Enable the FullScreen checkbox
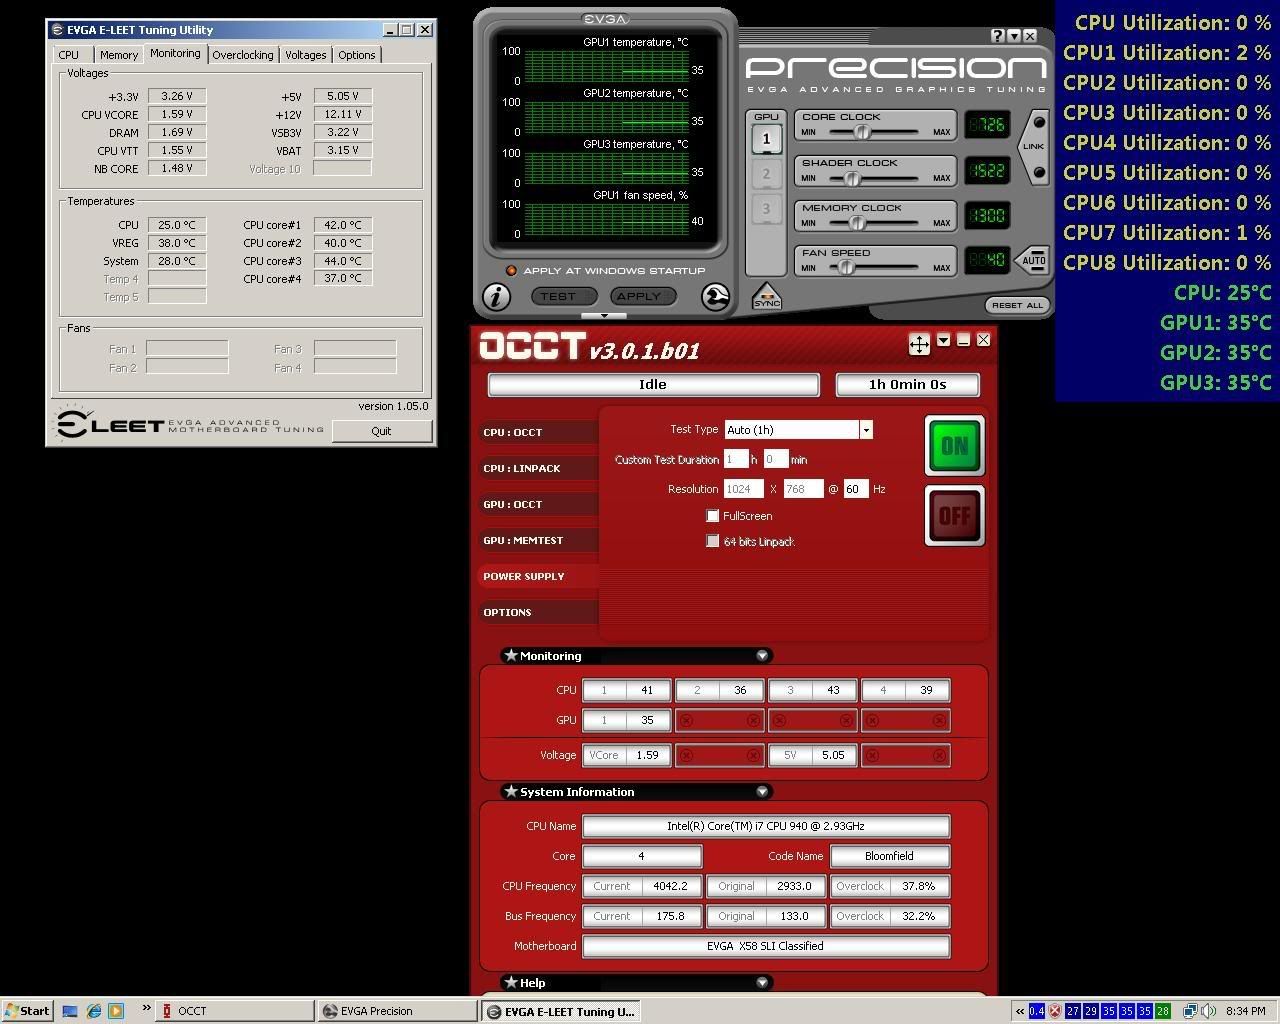This screenshot has height=1024, width=1280. (x=713, y=516)
